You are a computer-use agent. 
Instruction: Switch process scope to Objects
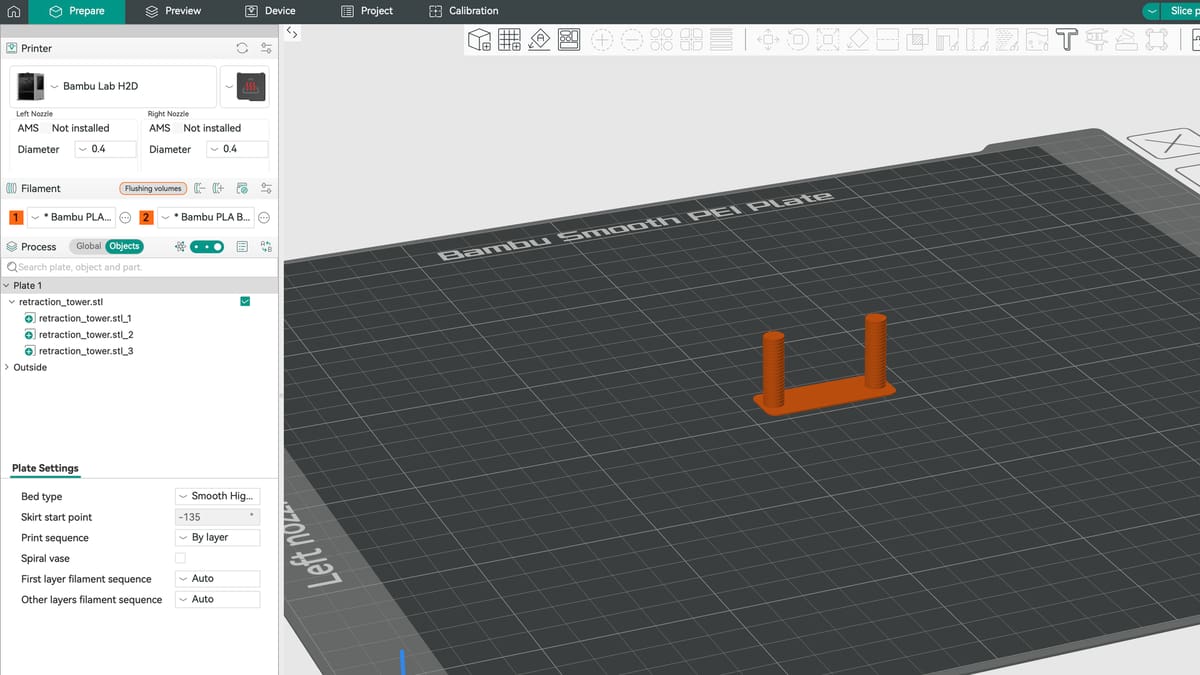coord(124,246)
